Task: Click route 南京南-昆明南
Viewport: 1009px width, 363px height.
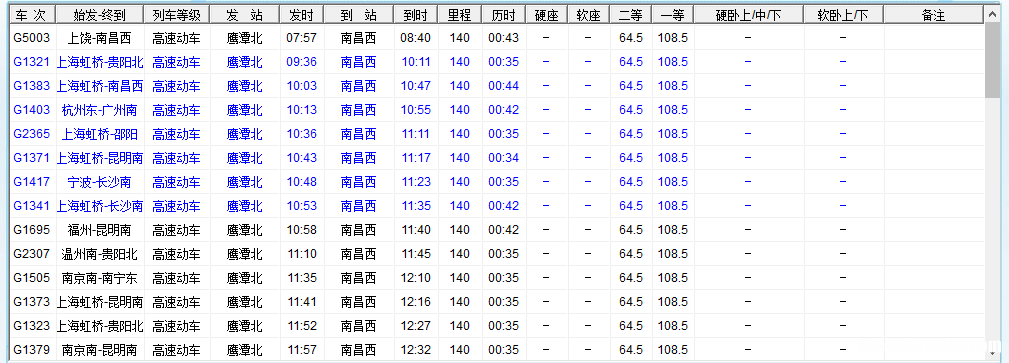Action: pyautogui.click(x=100, y=350)
